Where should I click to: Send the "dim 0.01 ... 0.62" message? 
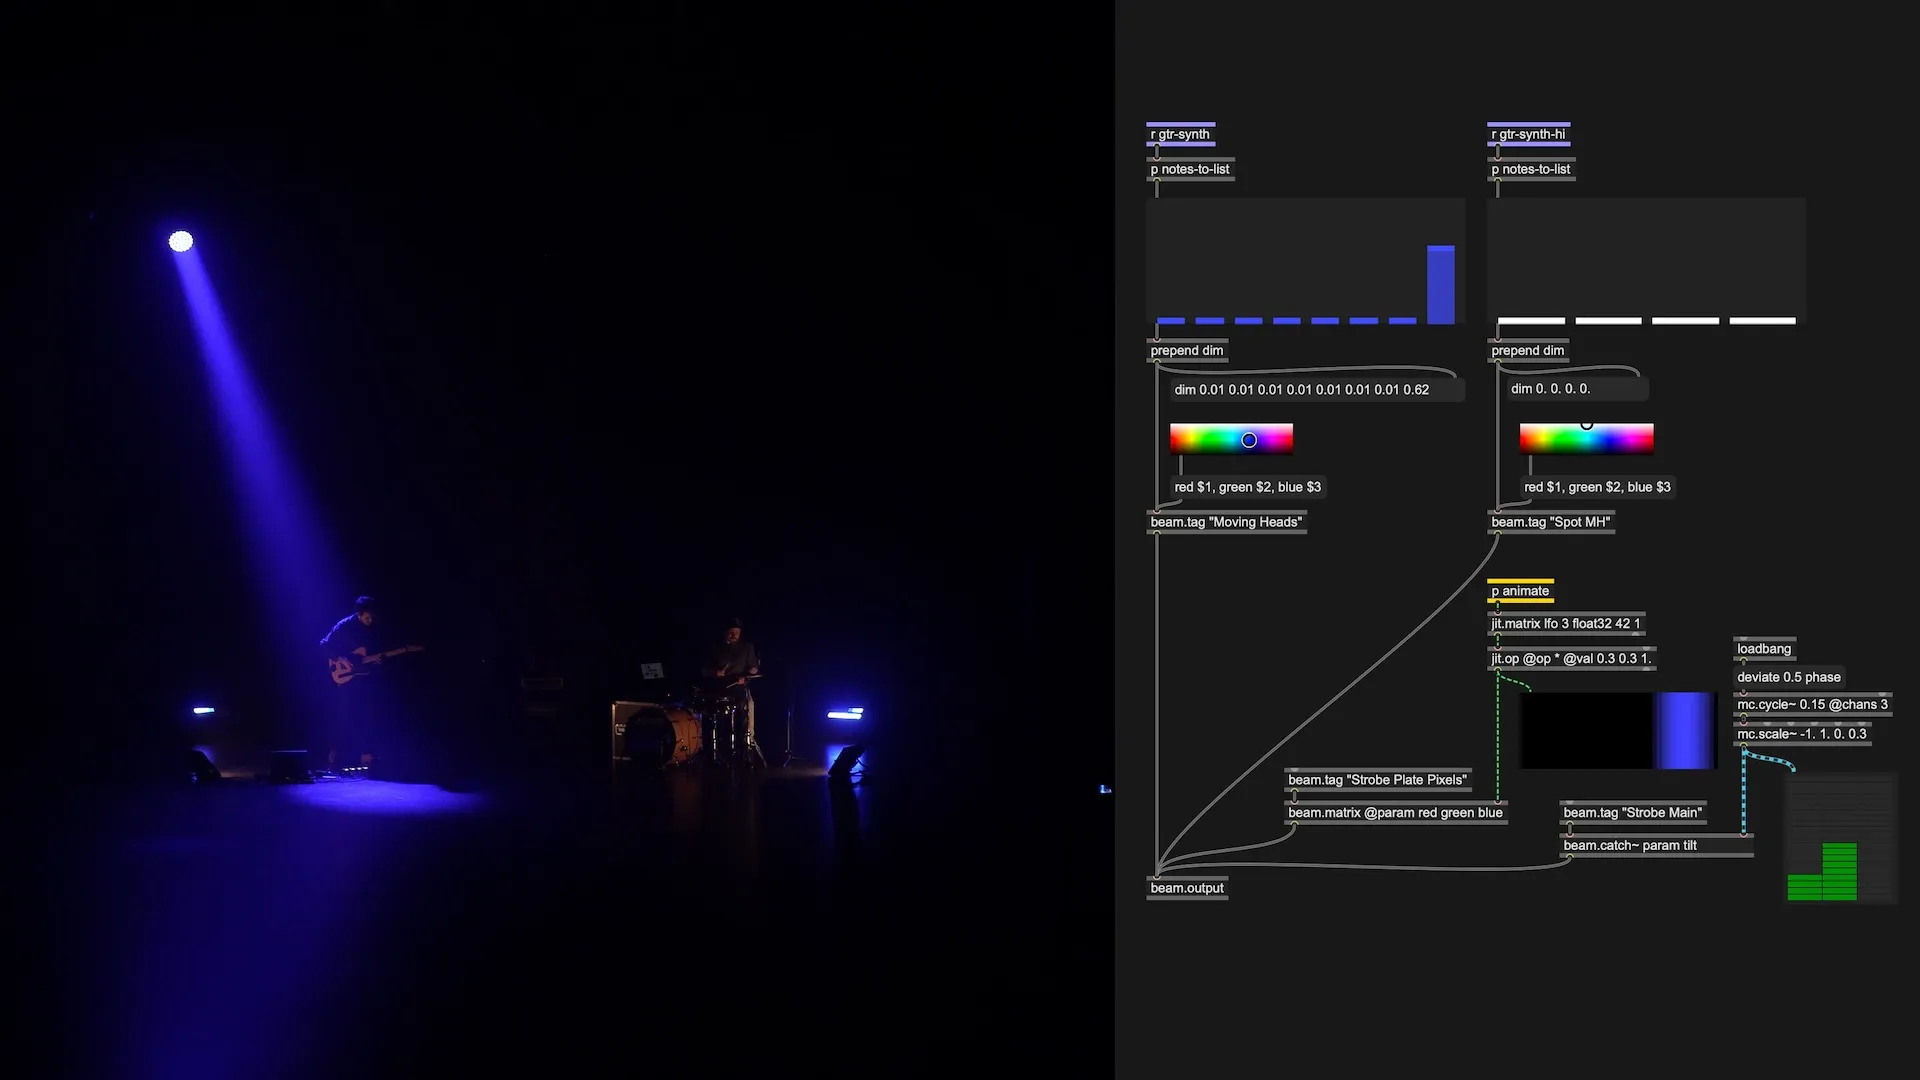1301,388
